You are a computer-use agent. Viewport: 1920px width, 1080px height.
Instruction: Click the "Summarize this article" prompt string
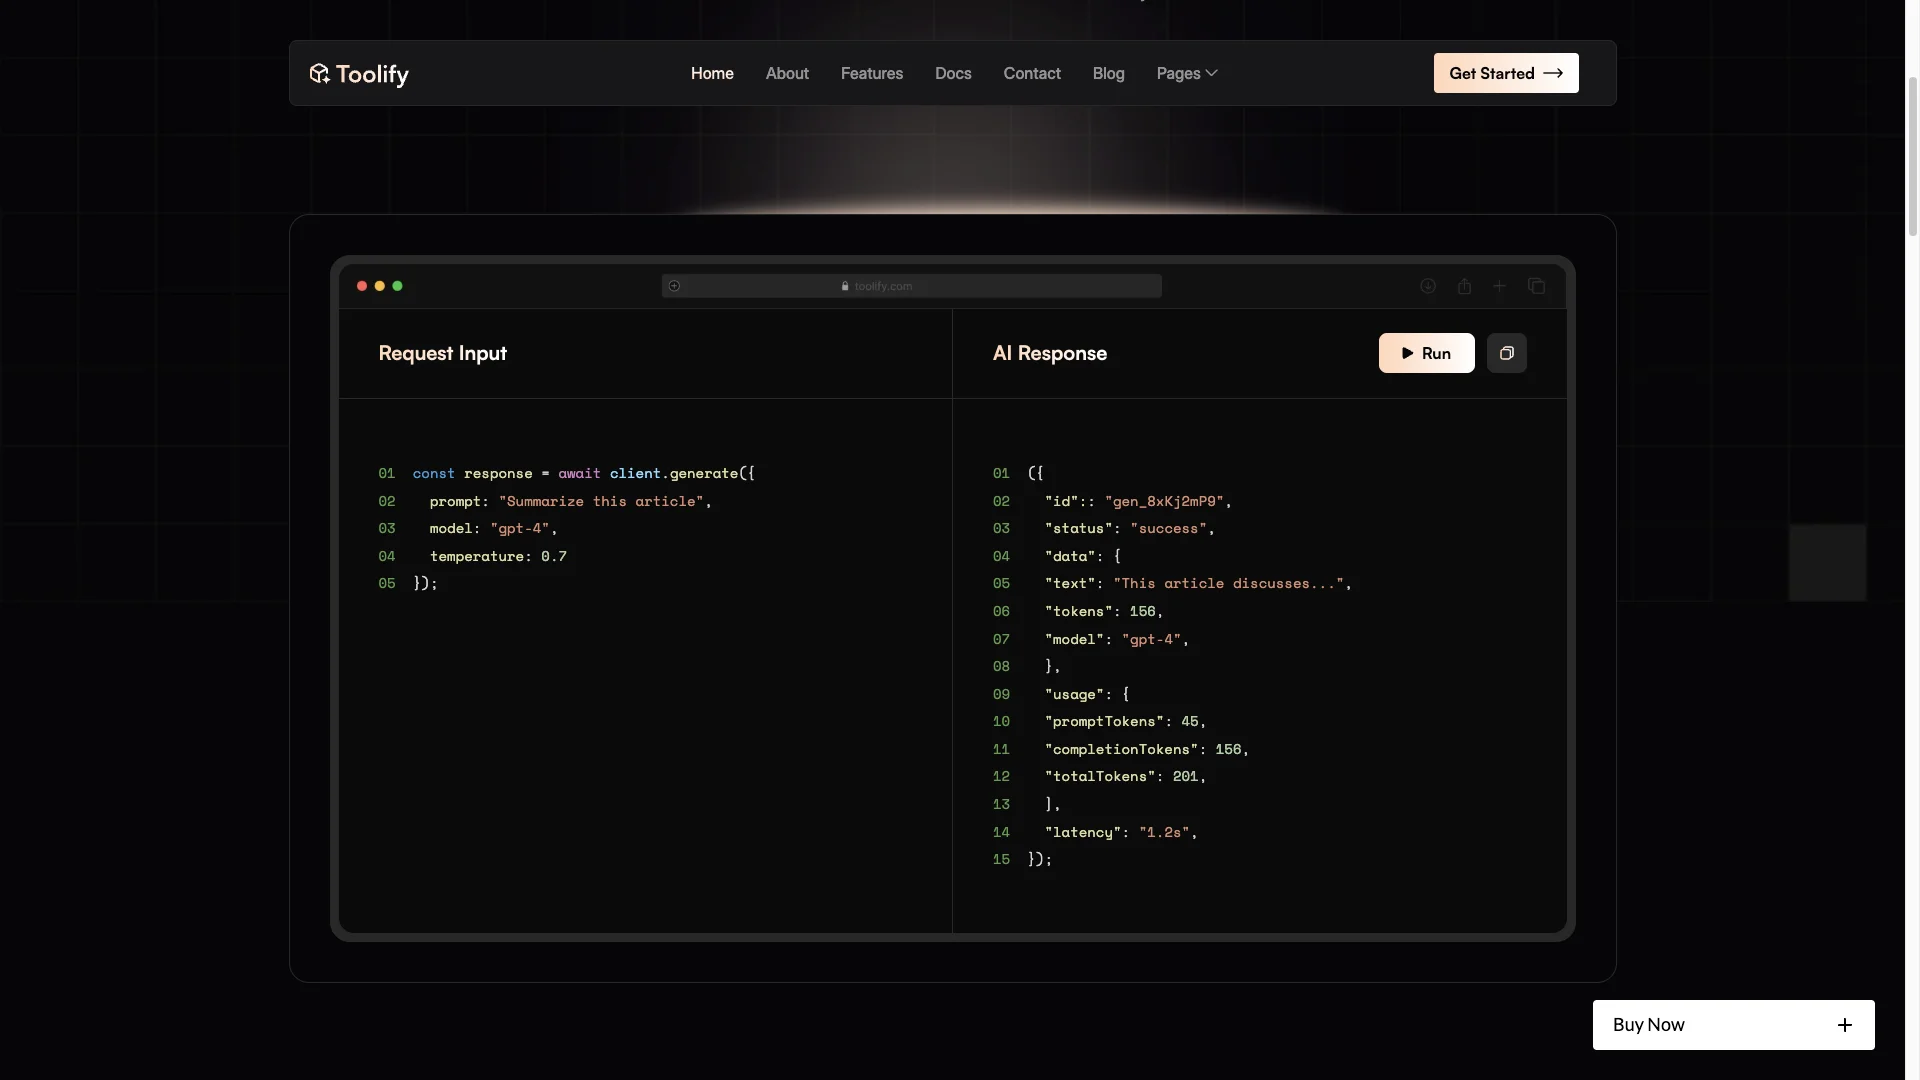click(601, 501)
